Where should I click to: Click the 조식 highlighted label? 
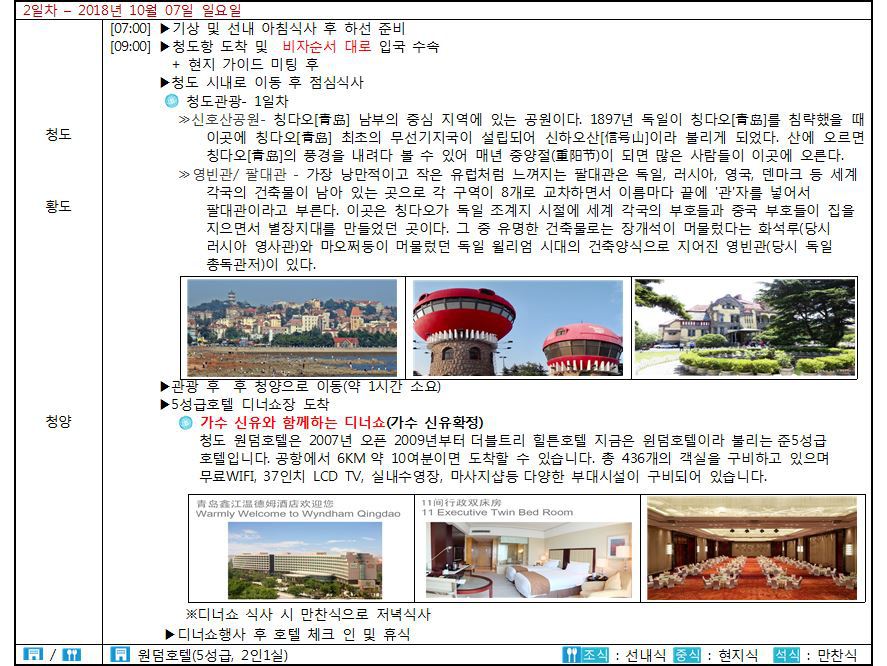coord(596,655)
